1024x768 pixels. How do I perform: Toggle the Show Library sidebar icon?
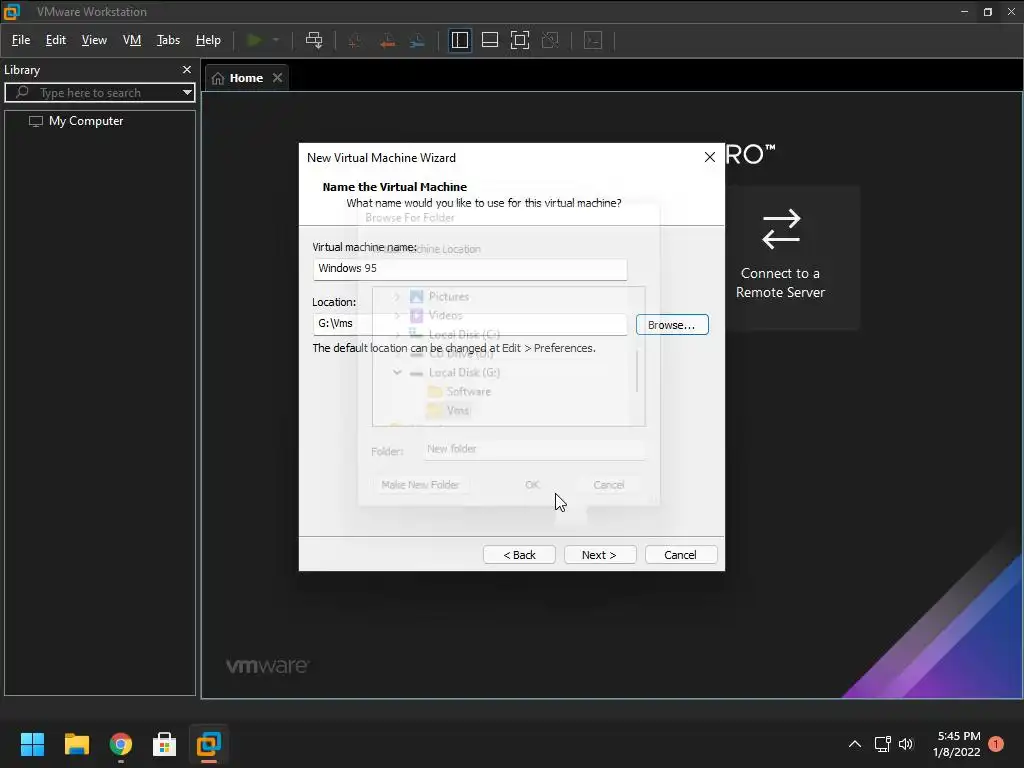pos(460,40)
